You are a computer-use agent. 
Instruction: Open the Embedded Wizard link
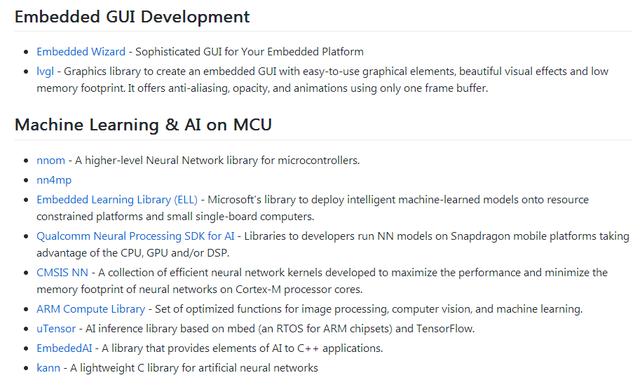pyautogui.click(x=81, y=52)
